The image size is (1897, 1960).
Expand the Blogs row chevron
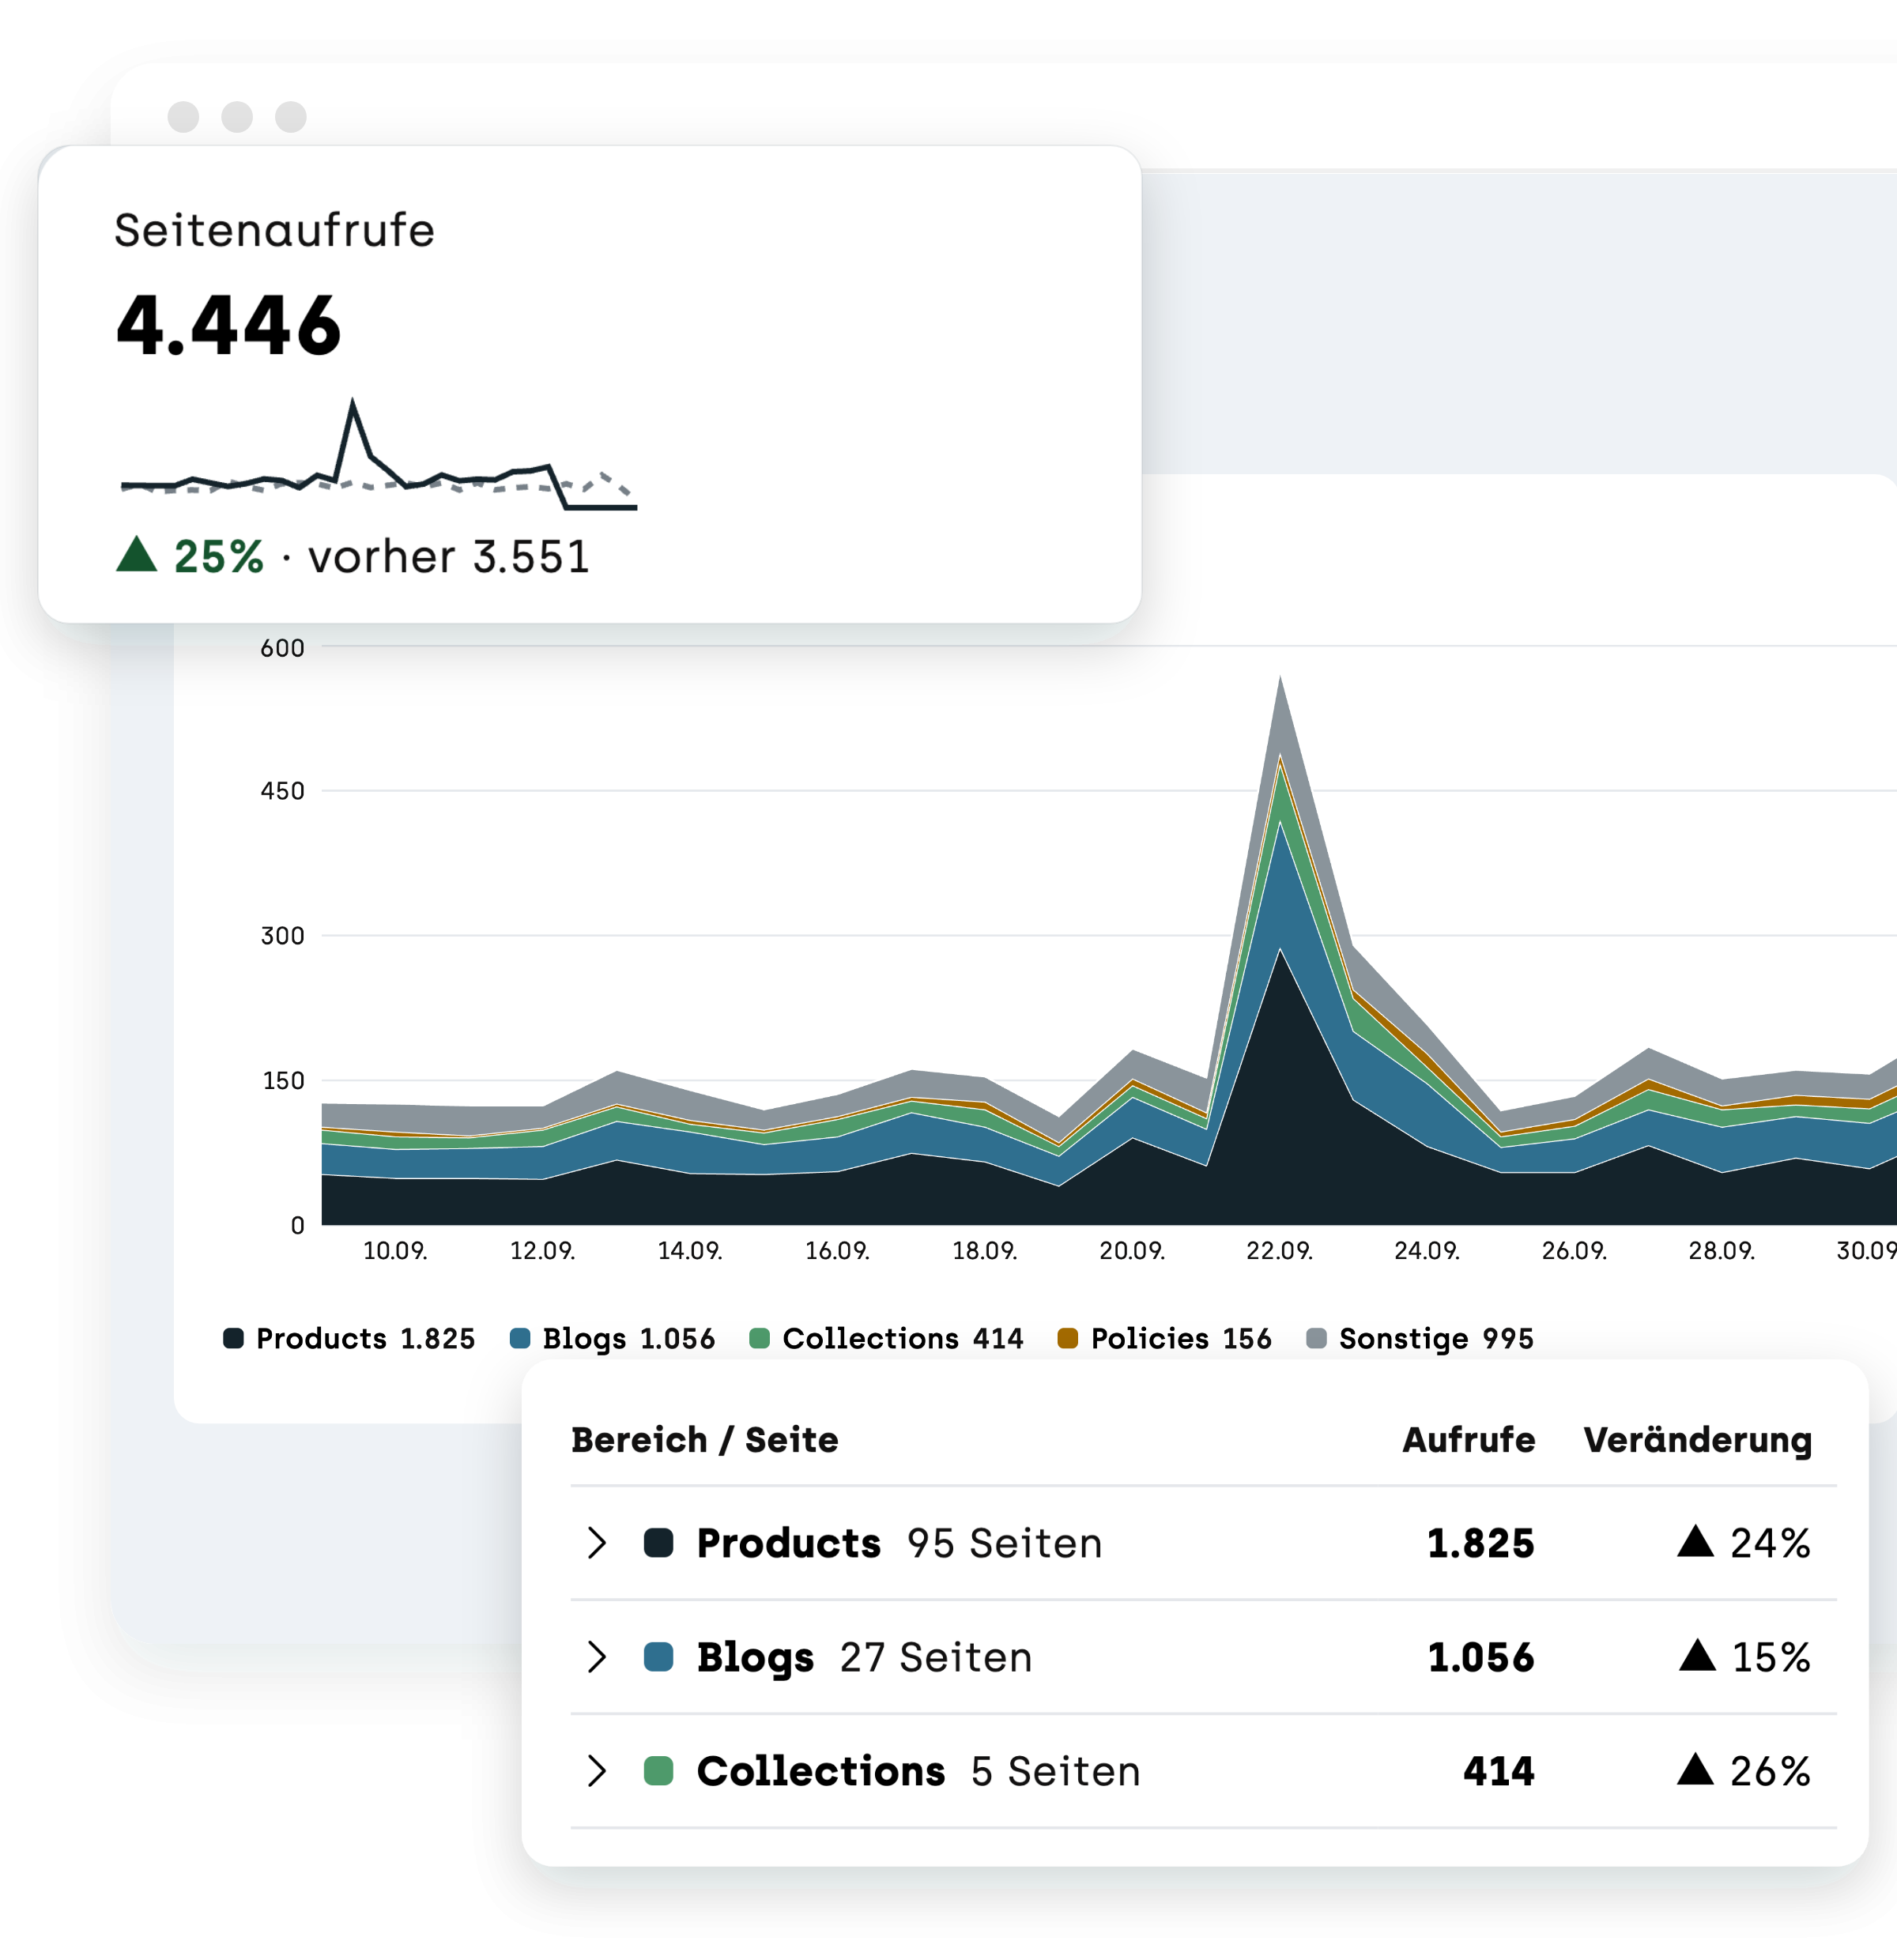597,1657
